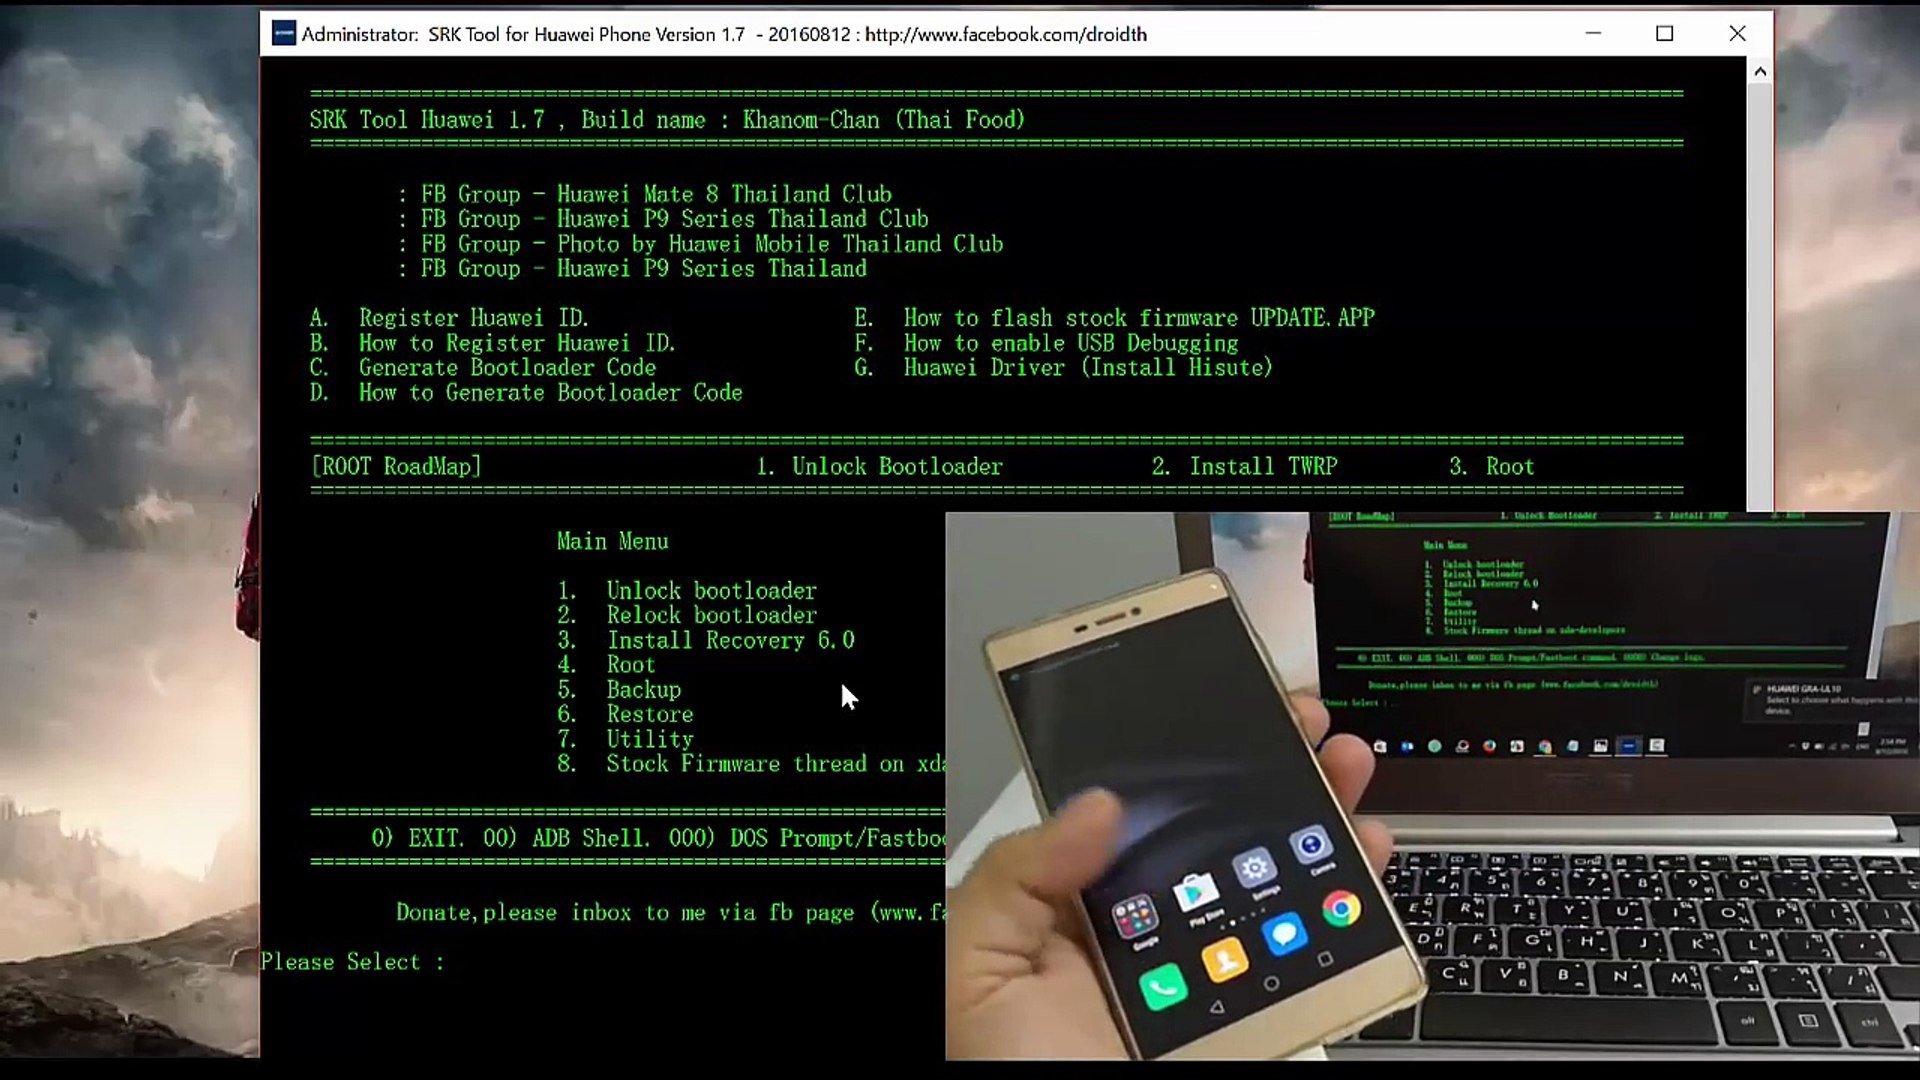Click 'Huawei Driver (Install Hisute)' option text

[1087, 367]
